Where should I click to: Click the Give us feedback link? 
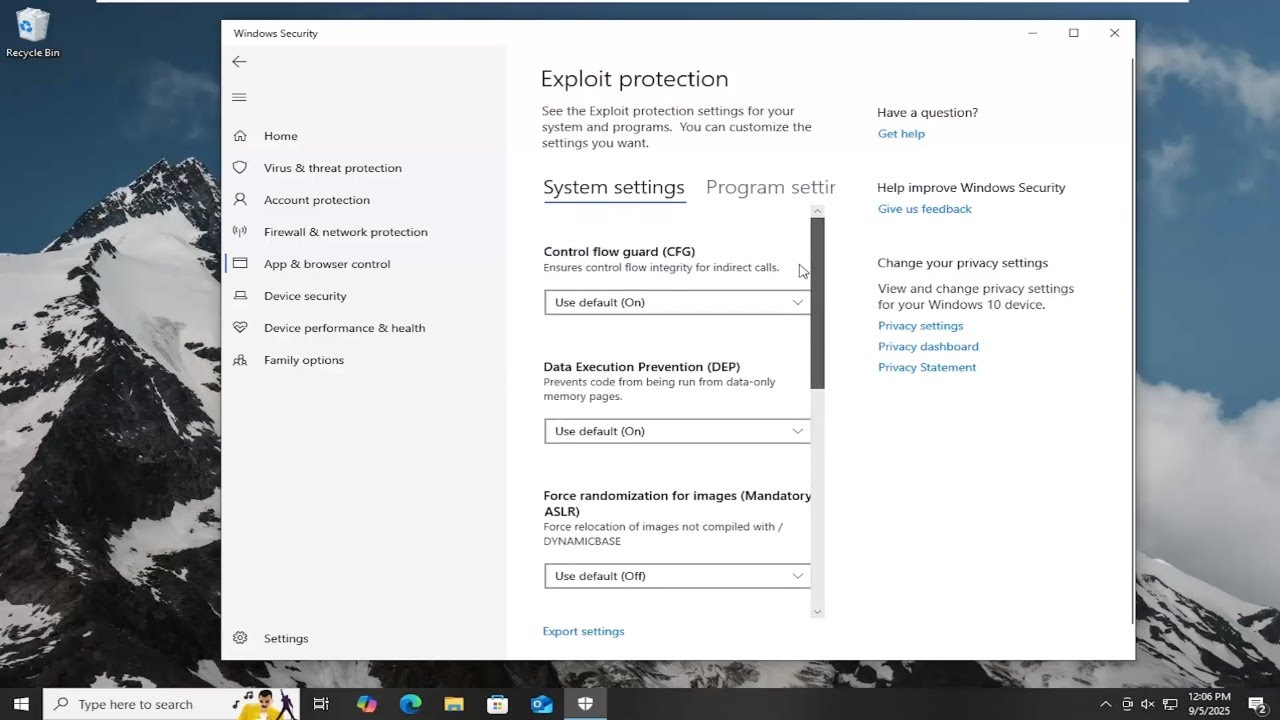[x=925, y=209]
